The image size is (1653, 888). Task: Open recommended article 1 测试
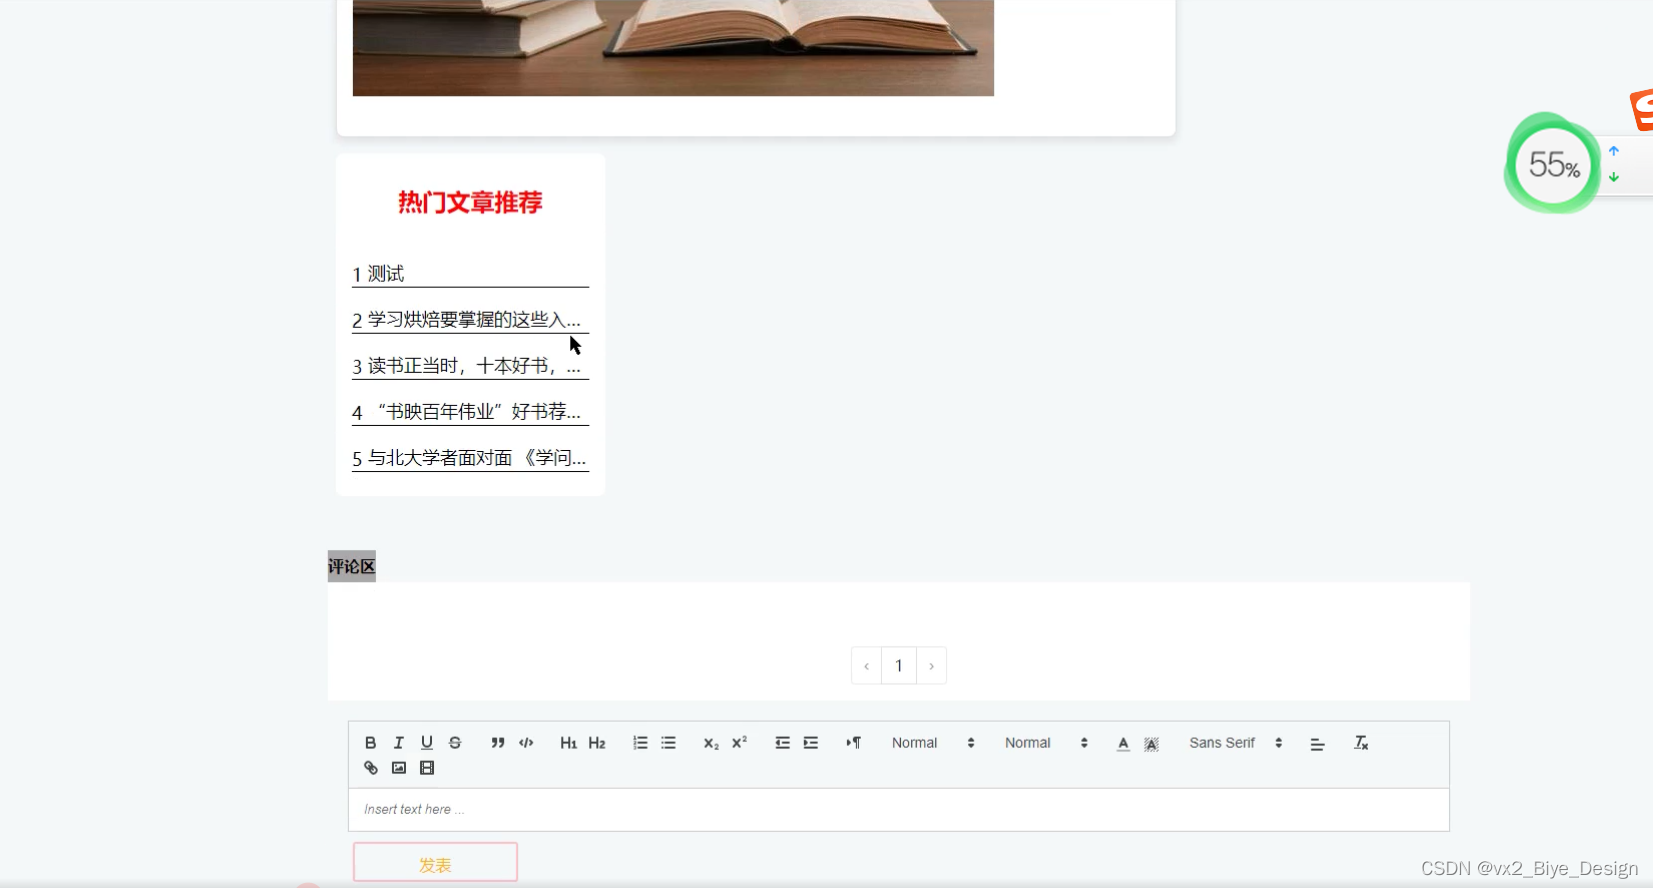point(470,274)
